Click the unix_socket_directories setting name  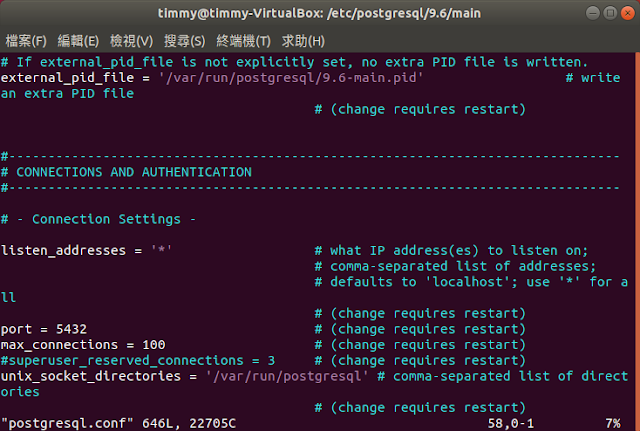[x=91, y=376]
